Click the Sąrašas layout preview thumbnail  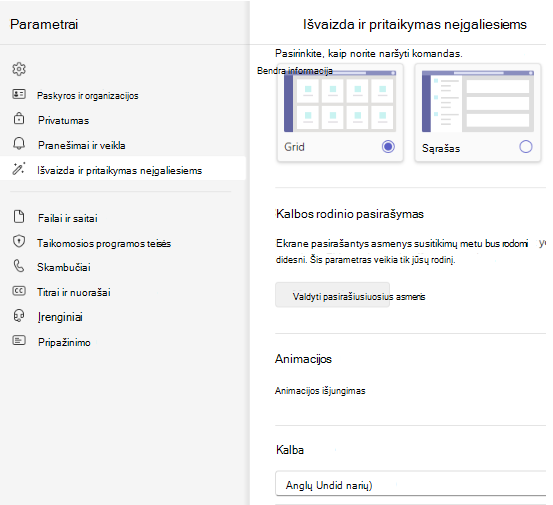478,101
